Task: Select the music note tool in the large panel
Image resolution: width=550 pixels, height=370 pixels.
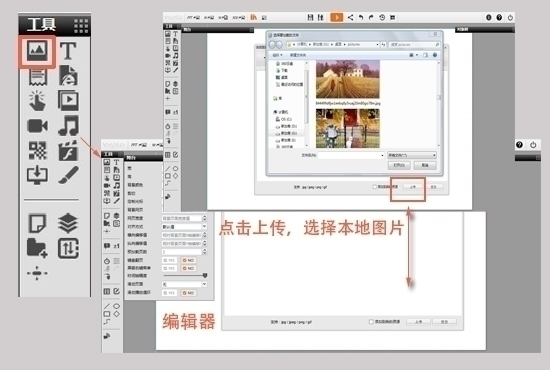Action: coord(68,126)
